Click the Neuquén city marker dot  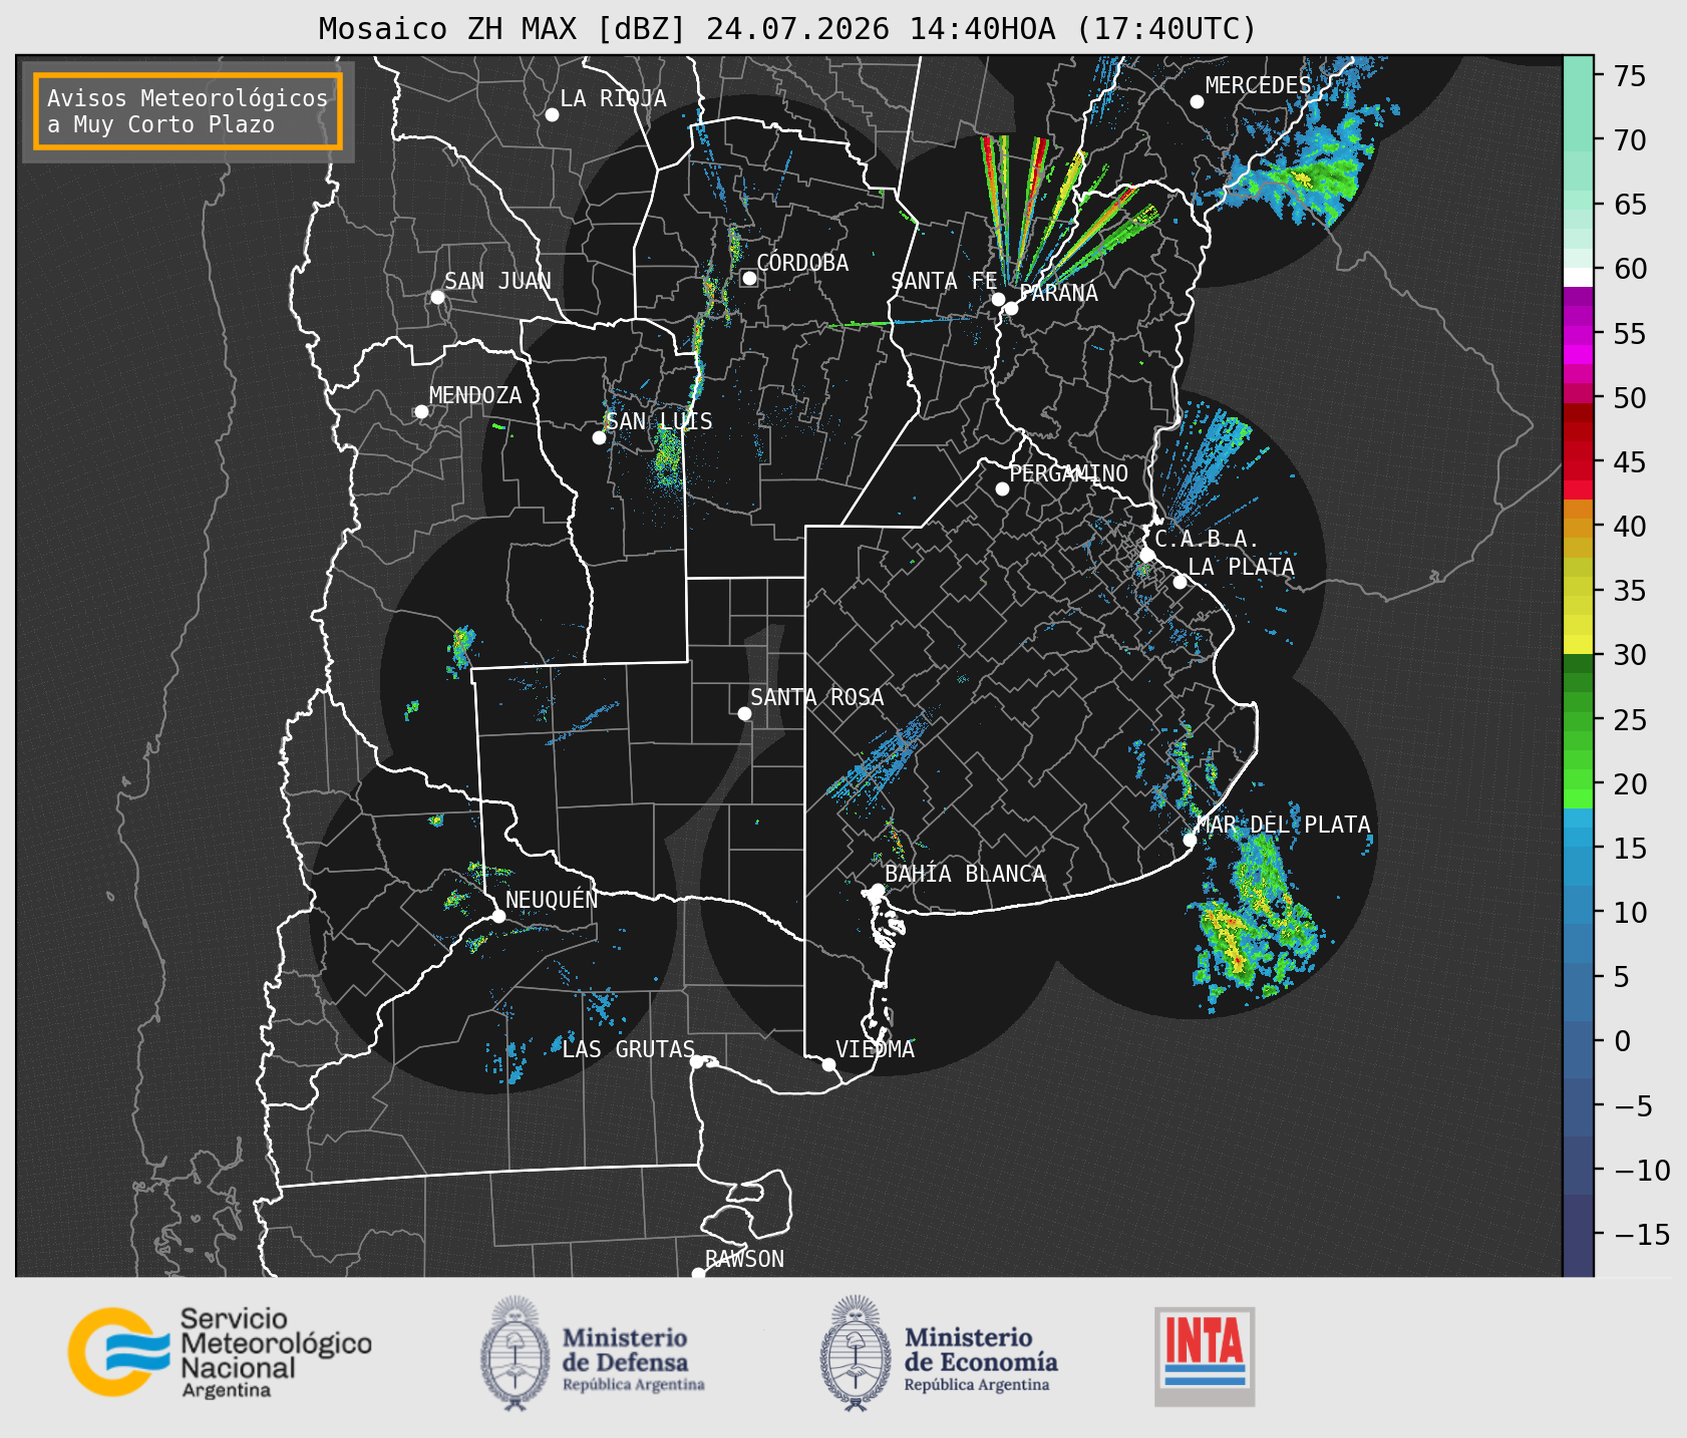click(x=498, y=916)
